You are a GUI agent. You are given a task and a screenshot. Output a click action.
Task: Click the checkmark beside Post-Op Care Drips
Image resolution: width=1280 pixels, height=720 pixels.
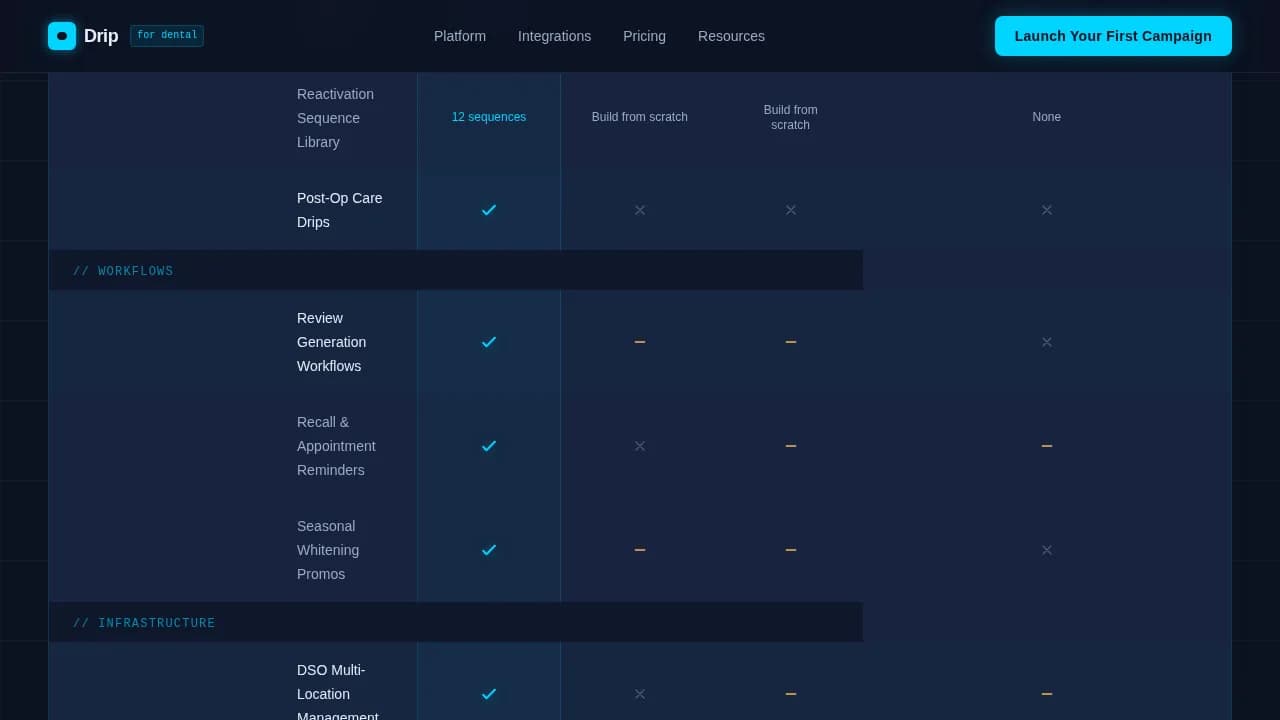point(489,210)
